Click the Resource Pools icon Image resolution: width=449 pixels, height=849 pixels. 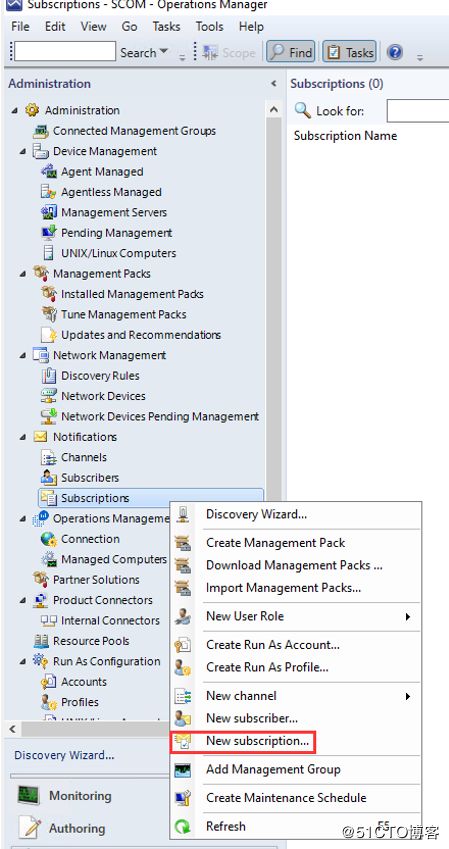(x=41, y=641)
